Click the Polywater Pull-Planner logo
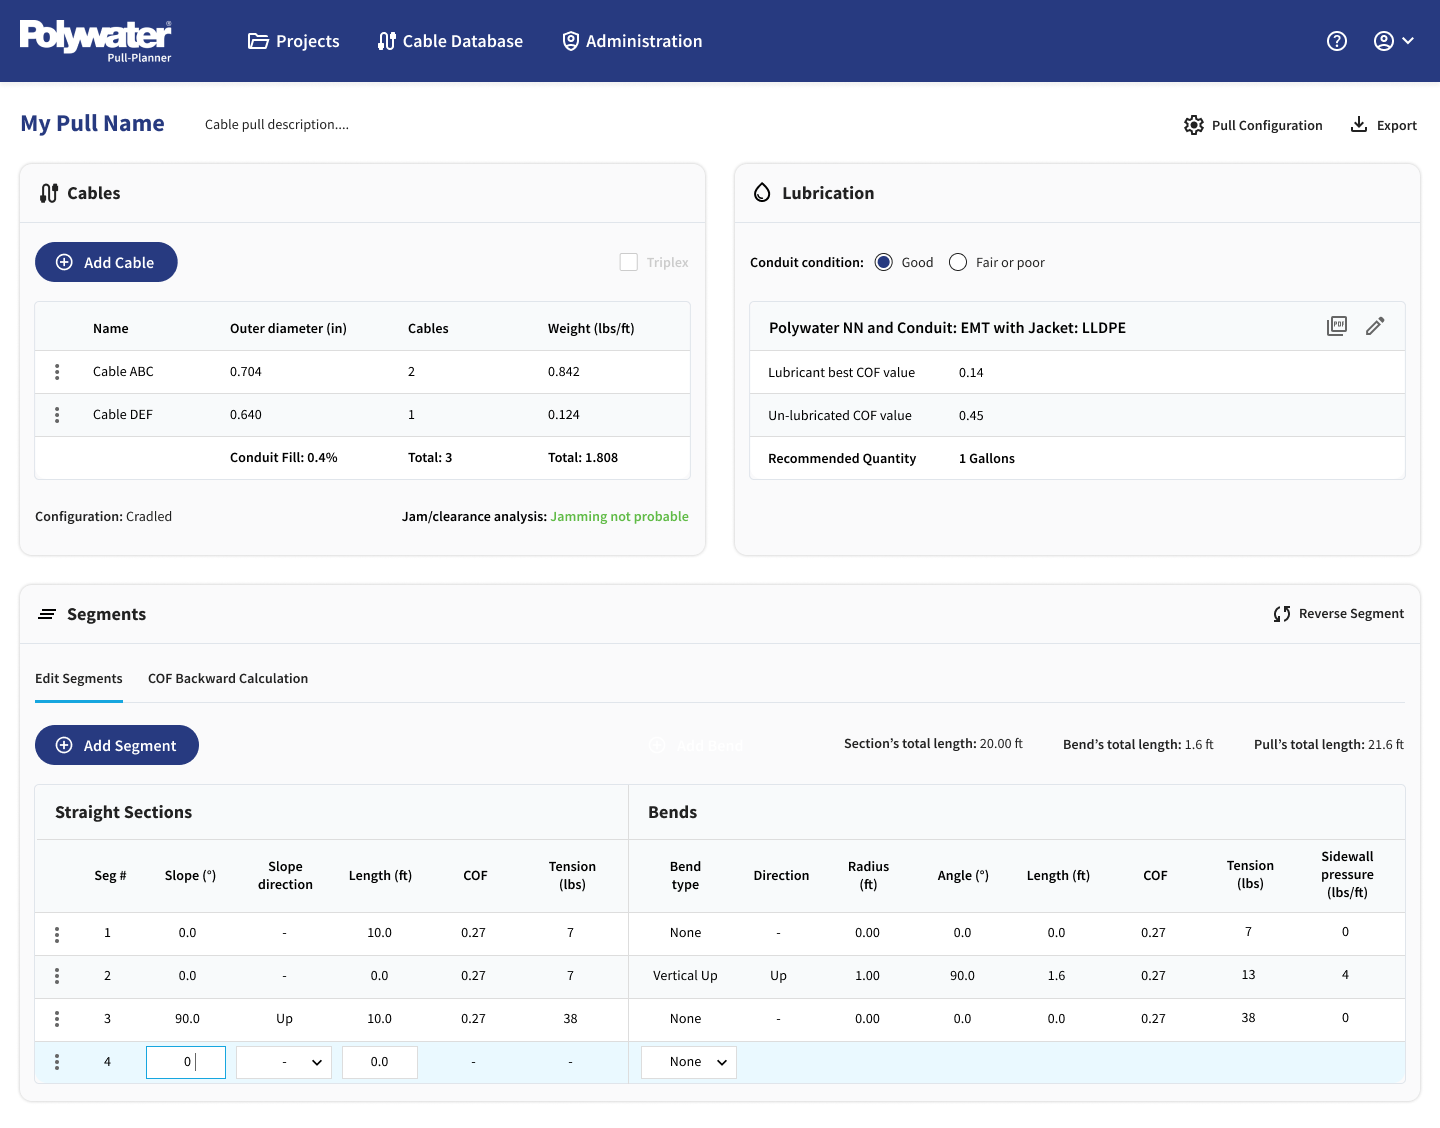 tap(96, 41)
